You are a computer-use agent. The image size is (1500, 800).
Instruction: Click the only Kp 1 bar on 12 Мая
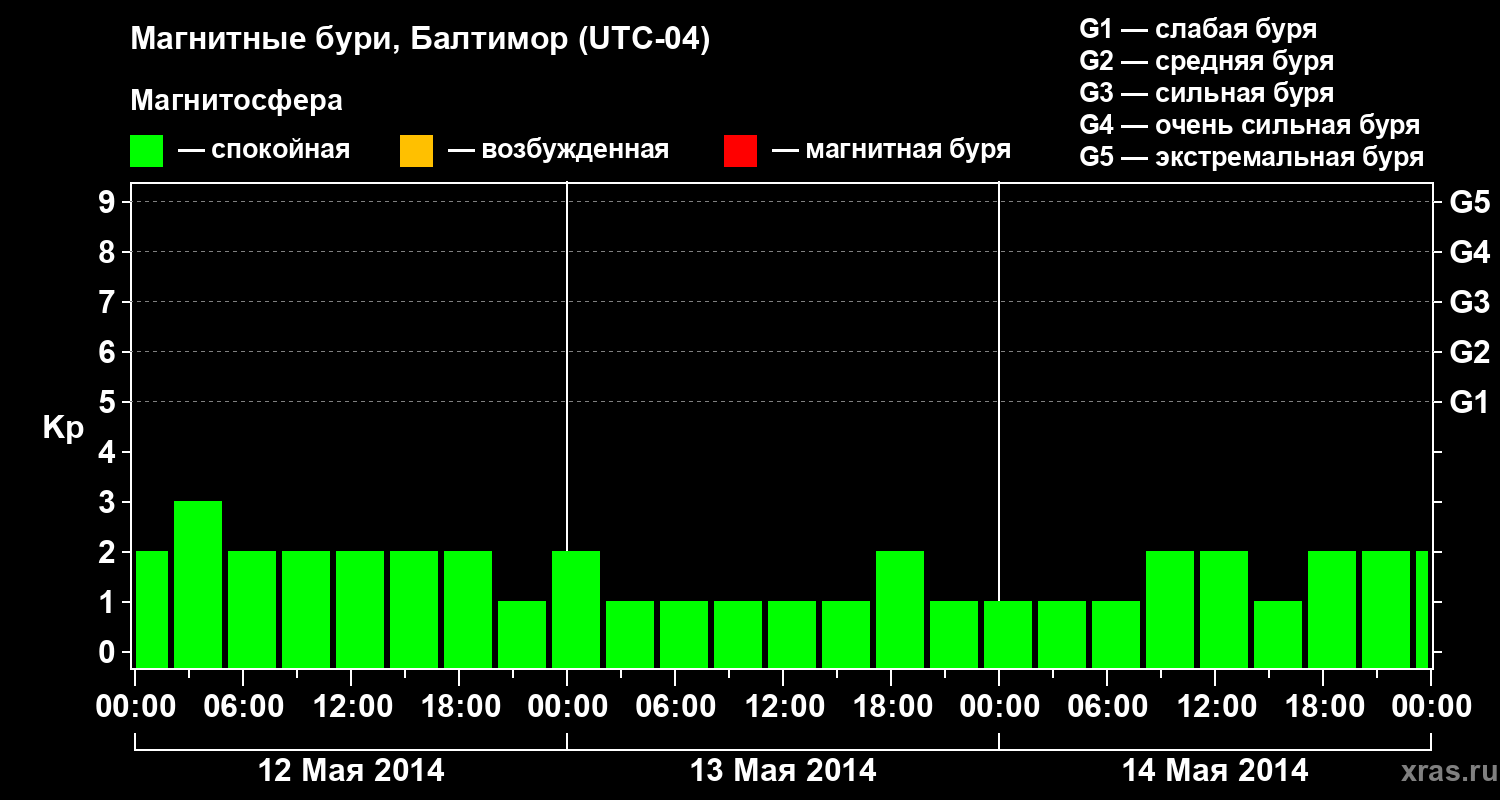(522, 634)
